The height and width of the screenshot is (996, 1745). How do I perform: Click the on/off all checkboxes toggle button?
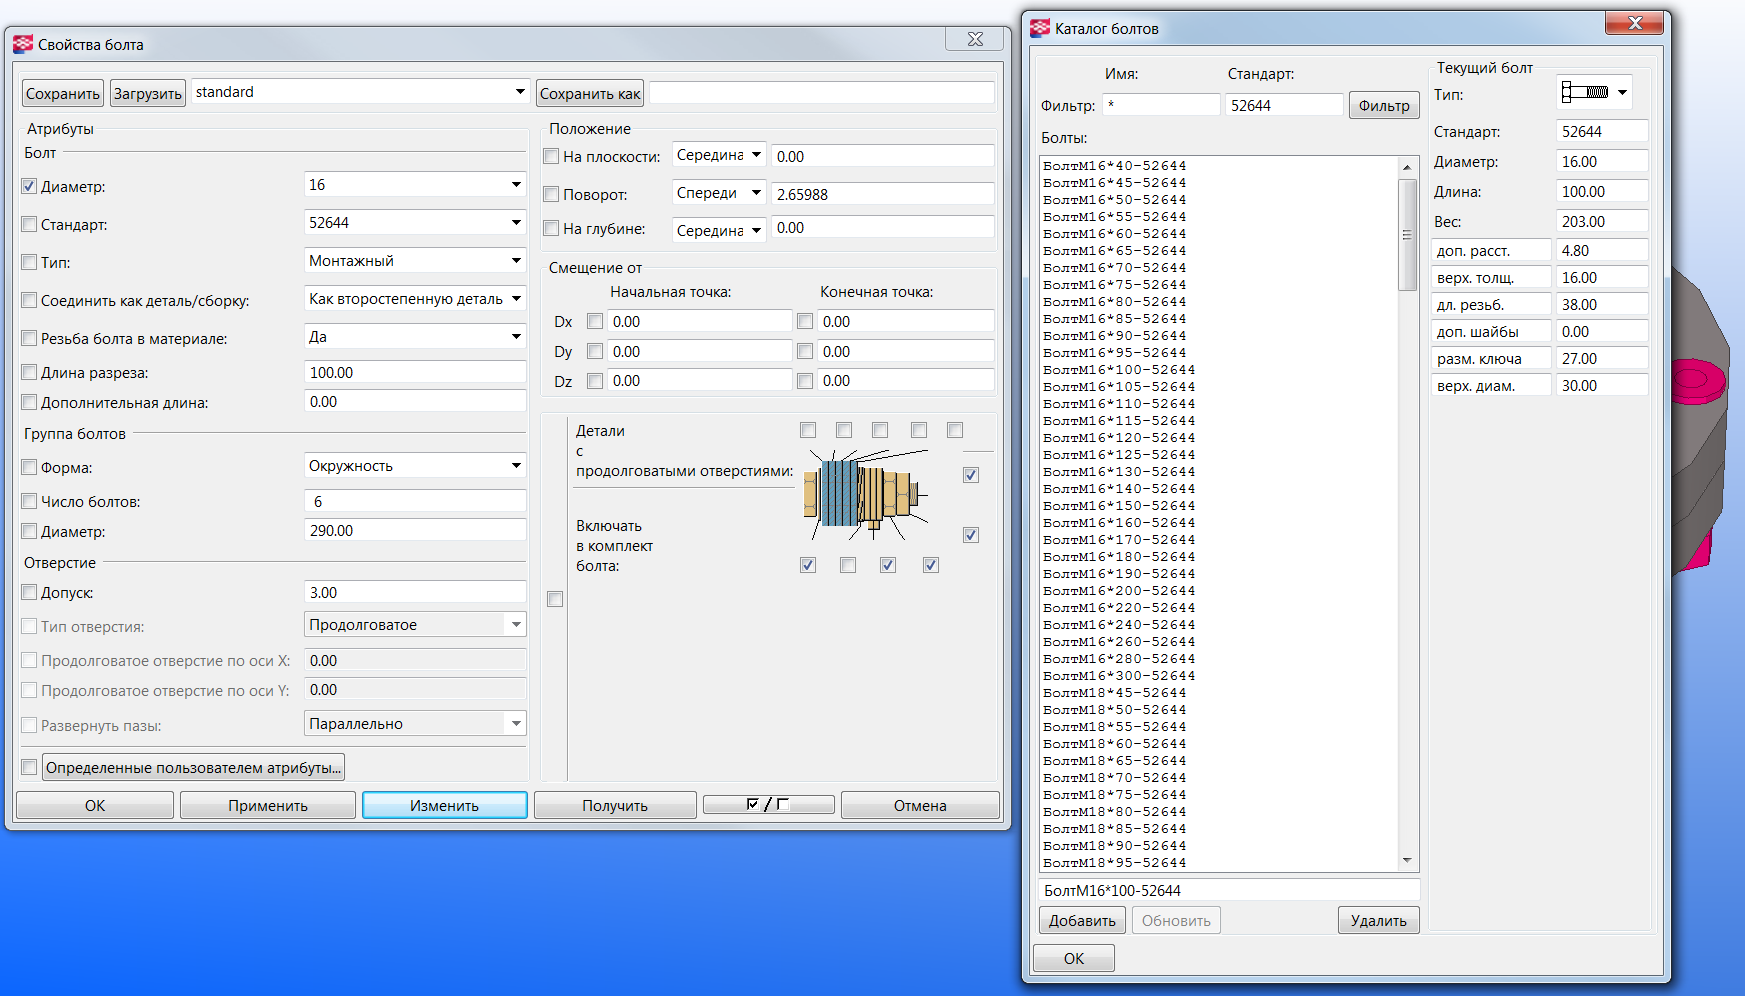(x=768, y=805)
